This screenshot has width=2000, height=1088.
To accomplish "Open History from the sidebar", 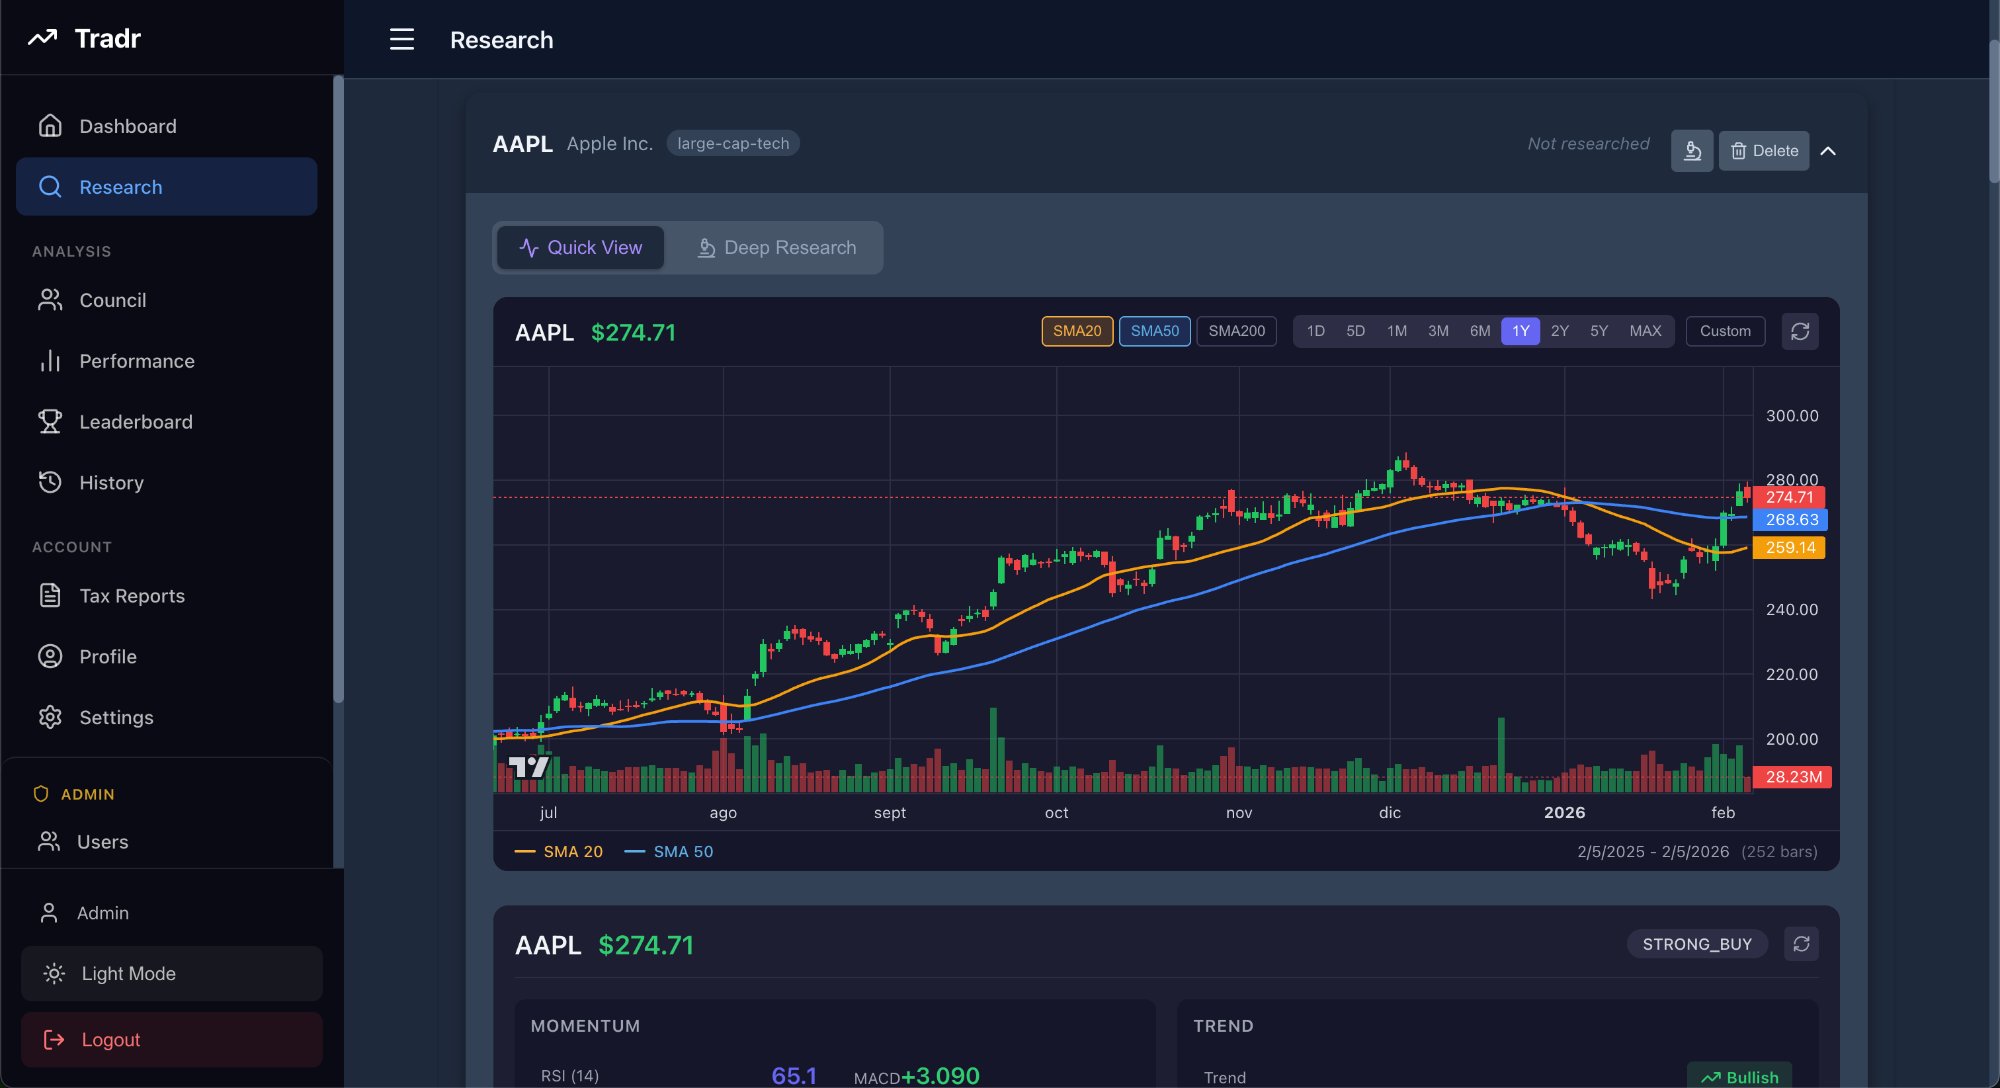I will [x=111, y=483].
